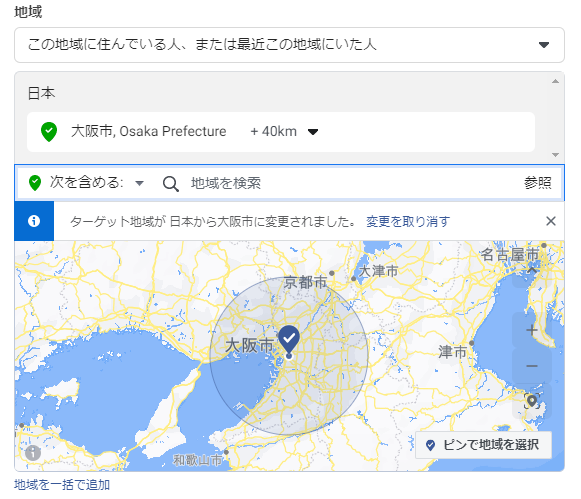Collapse map controls with up chevron
The width and height of the screenshot is (581, 499).
click(532, 270)
